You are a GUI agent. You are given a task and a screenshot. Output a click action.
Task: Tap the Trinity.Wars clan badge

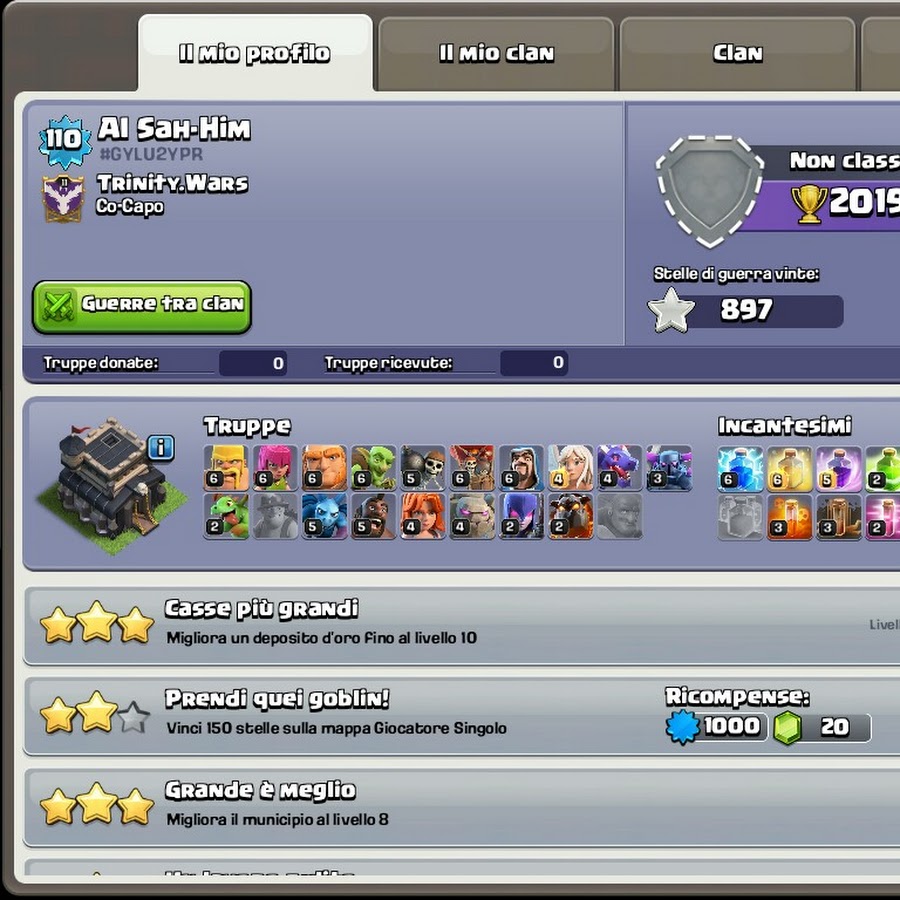(63, 198)
